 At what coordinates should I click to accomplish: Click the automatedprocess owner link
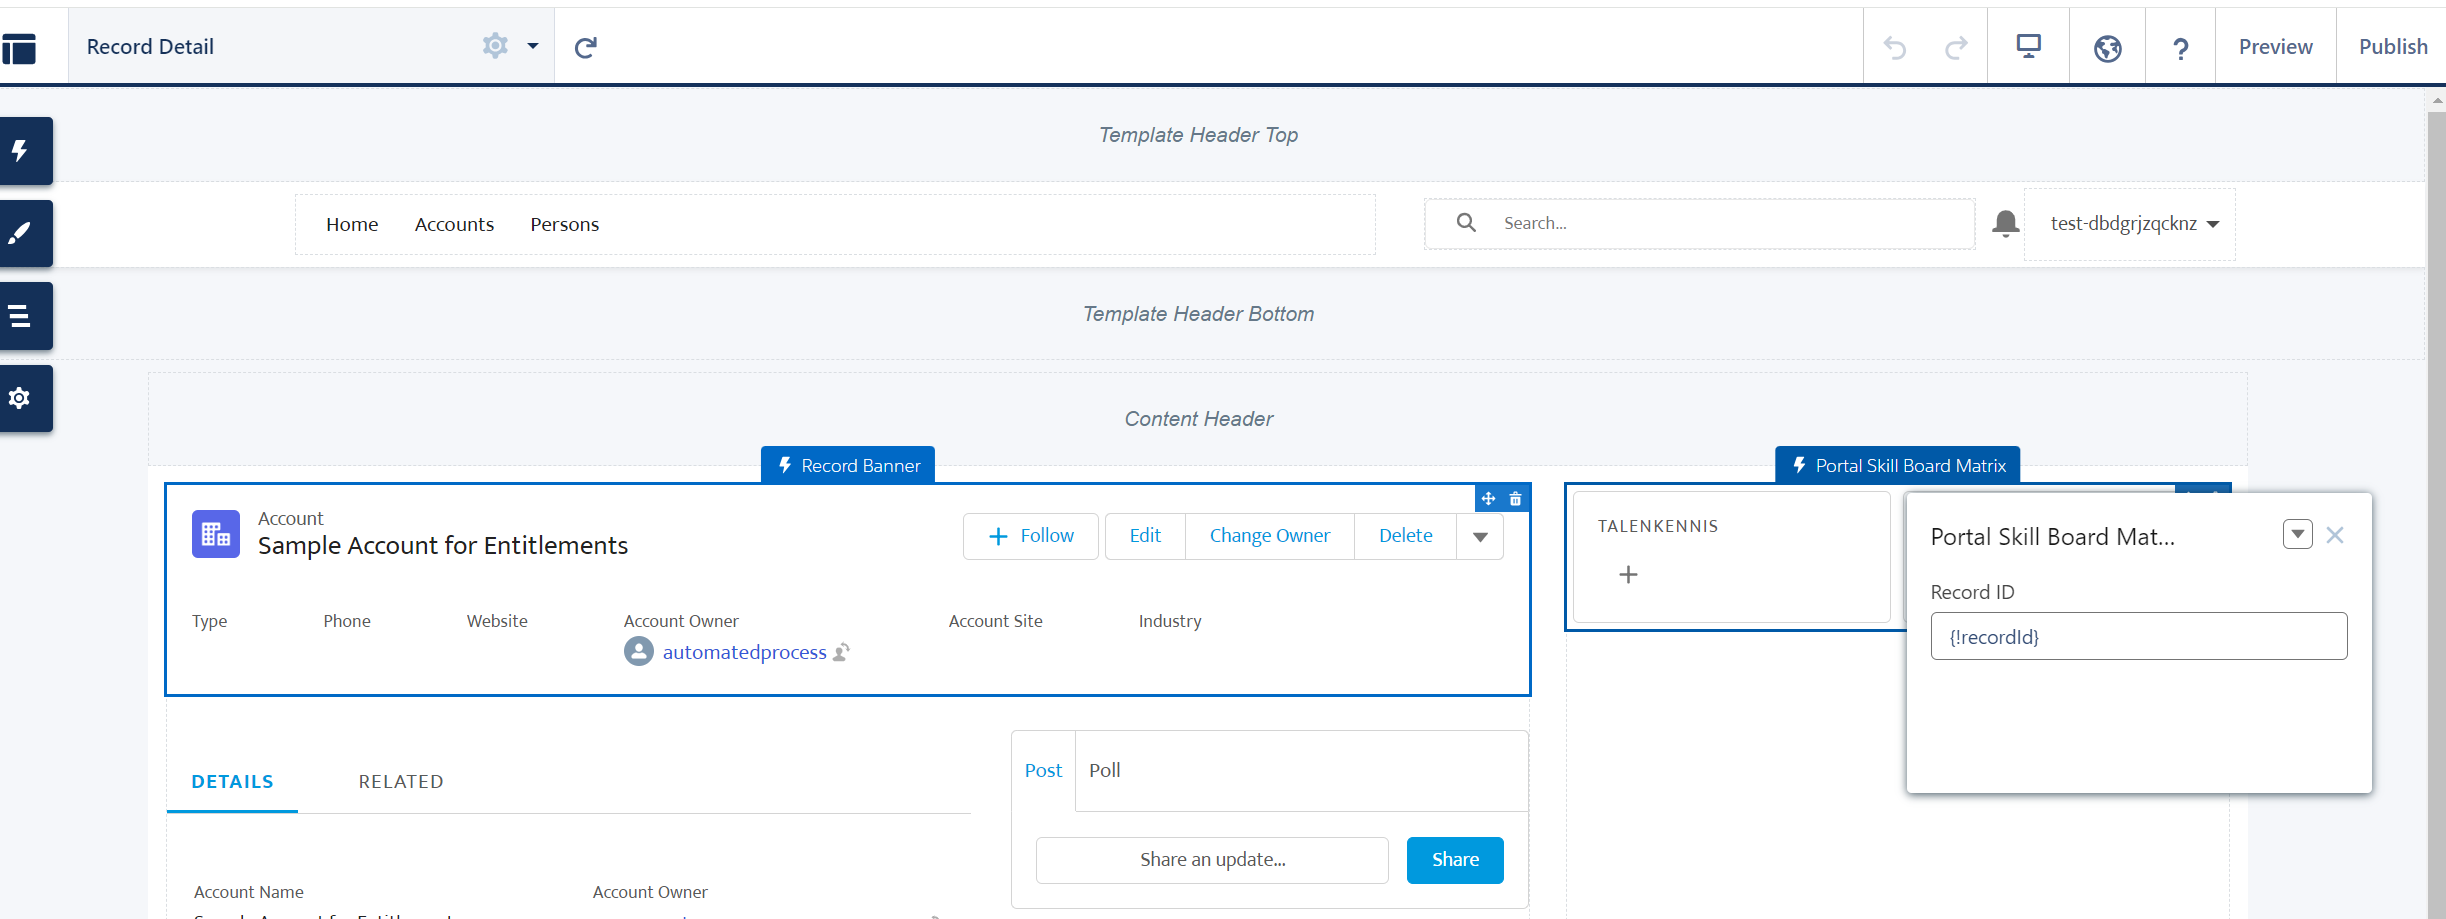744,653
